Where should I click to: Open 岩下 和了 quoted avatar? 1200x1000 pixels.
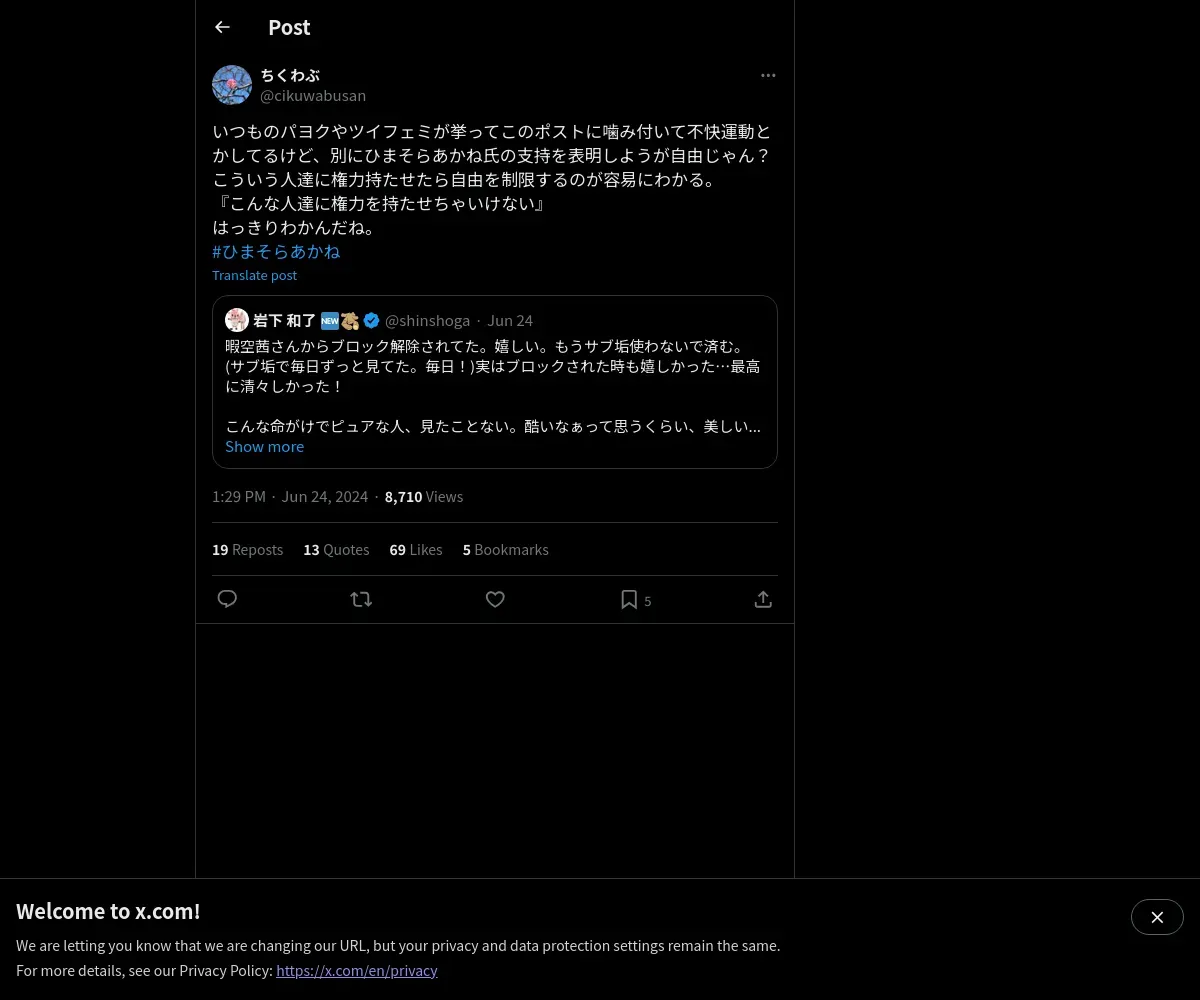point(237,320)
